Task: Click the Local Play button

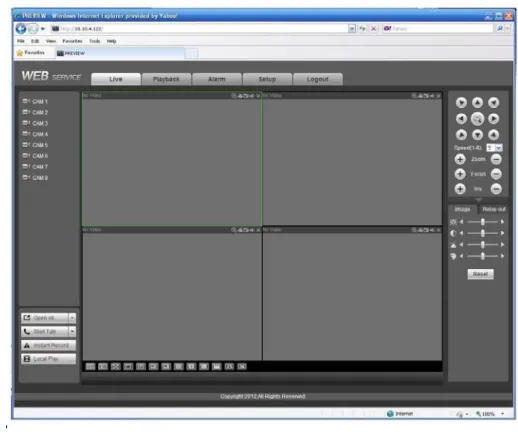Action: click(x=49, y=359)
